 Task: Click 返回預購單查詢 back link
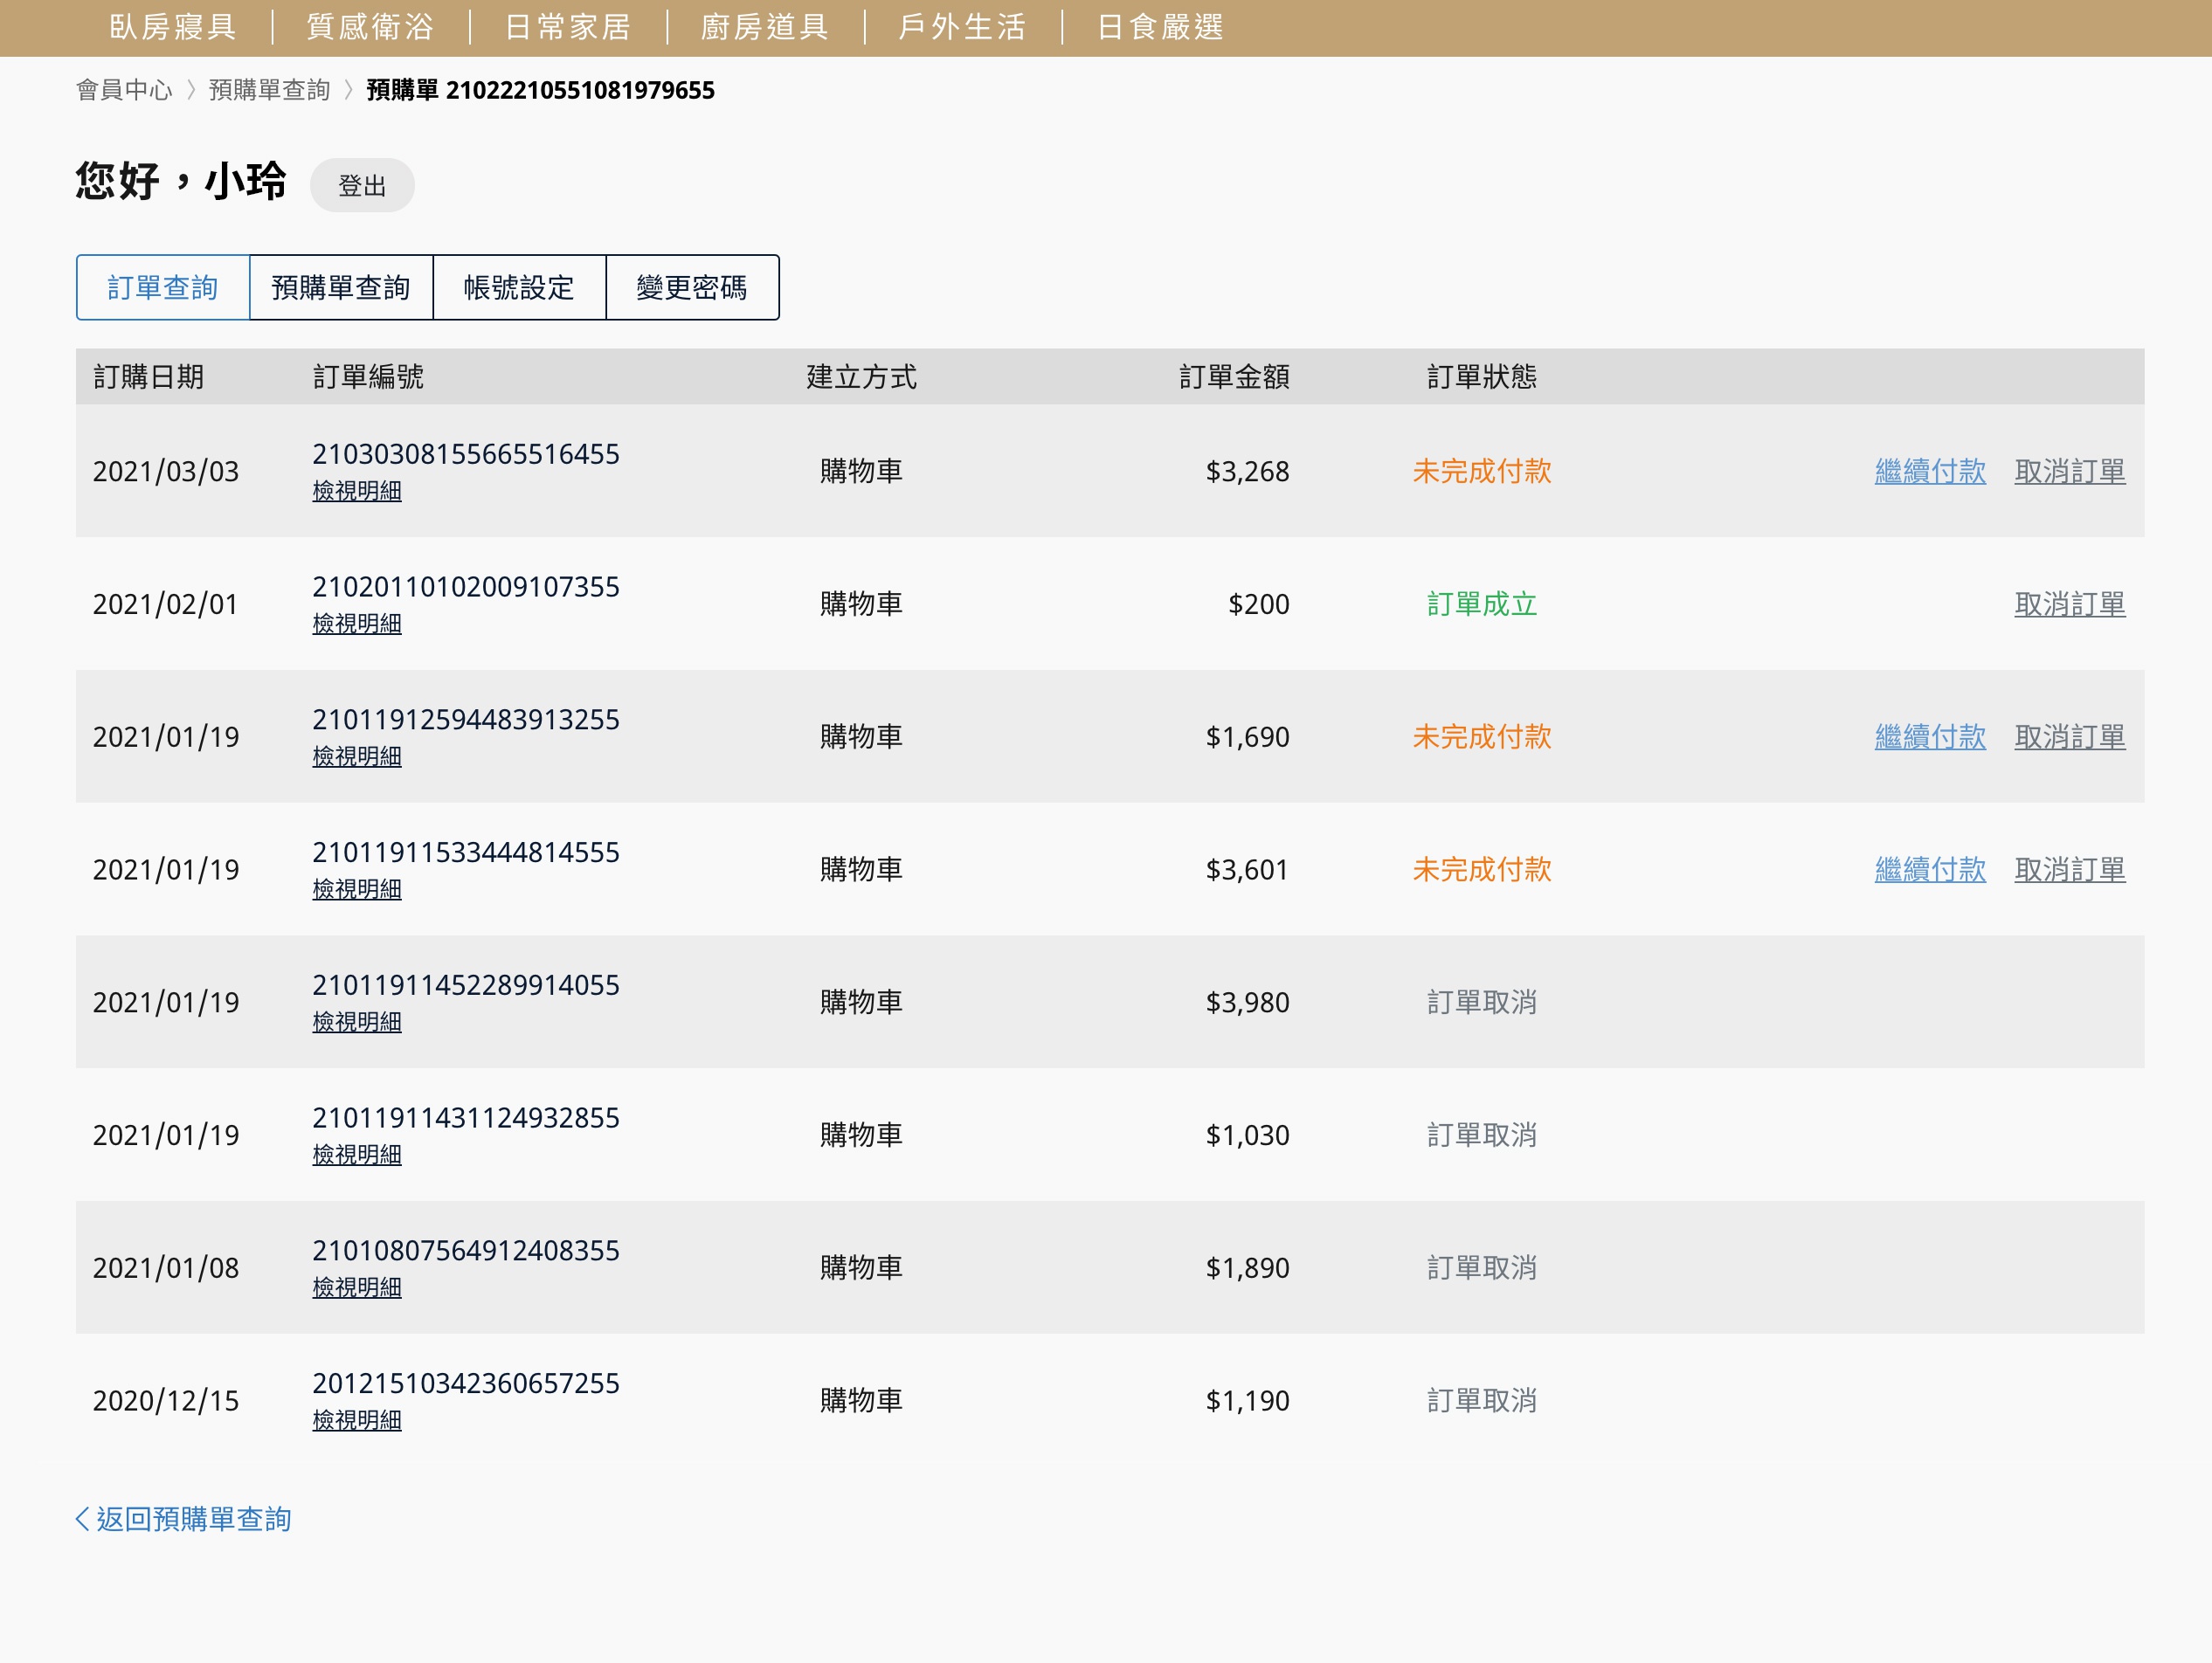pos(184,1519)
